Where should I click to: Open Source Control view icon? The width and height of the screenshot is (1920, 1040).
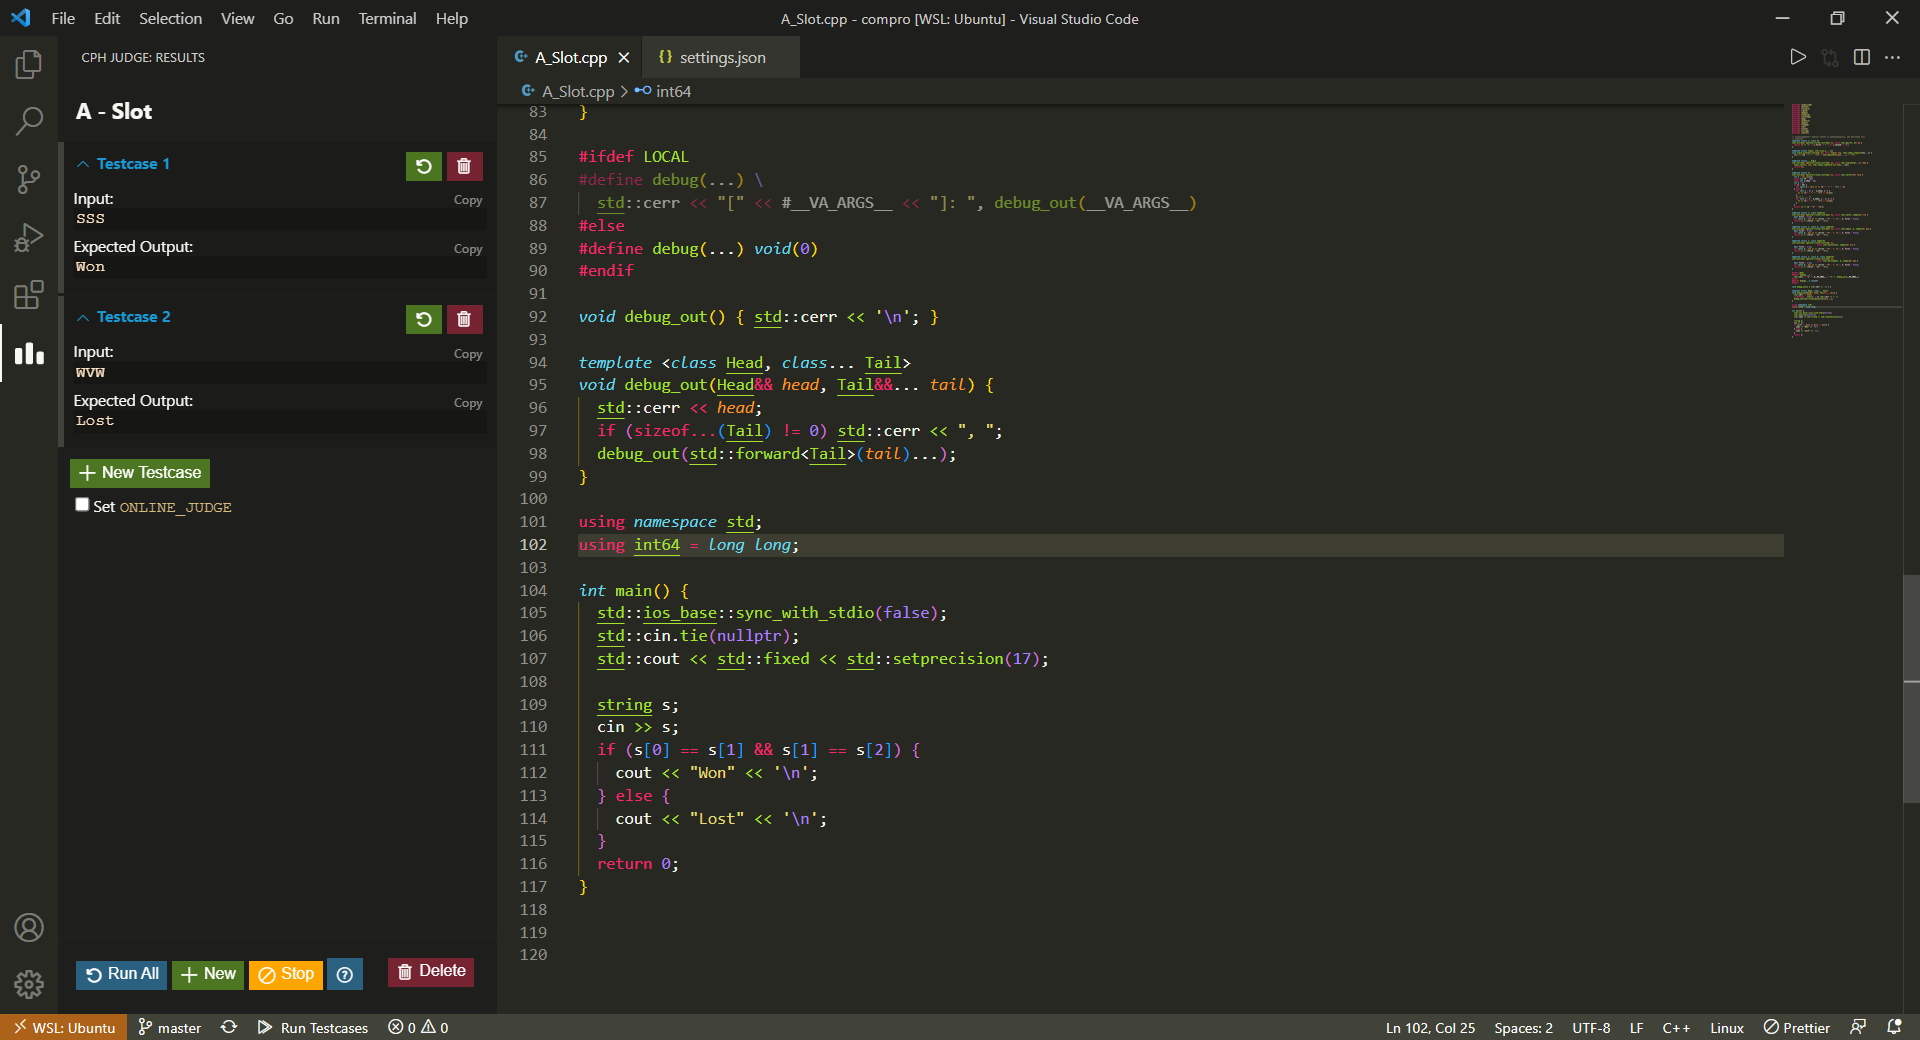coord(29,180)
